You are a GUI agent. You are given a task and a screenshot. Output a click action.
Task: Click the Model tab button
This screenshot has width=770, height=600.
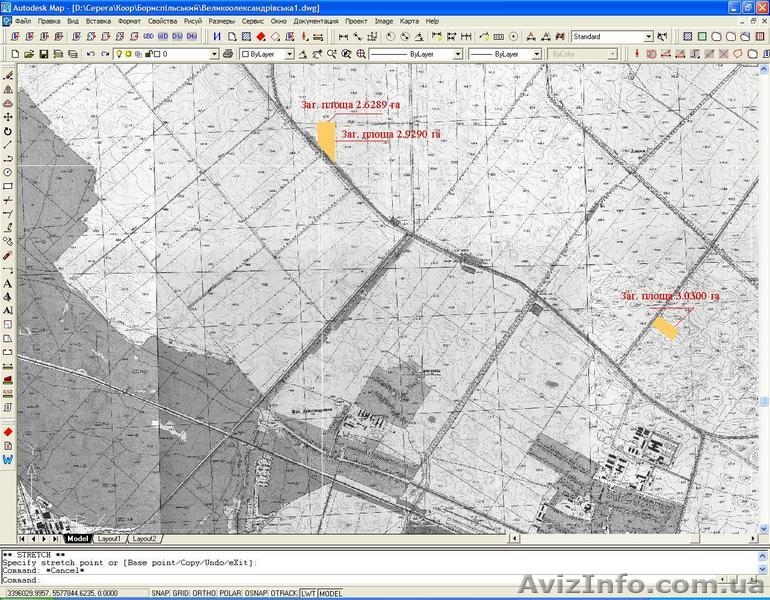coord(78,538)
